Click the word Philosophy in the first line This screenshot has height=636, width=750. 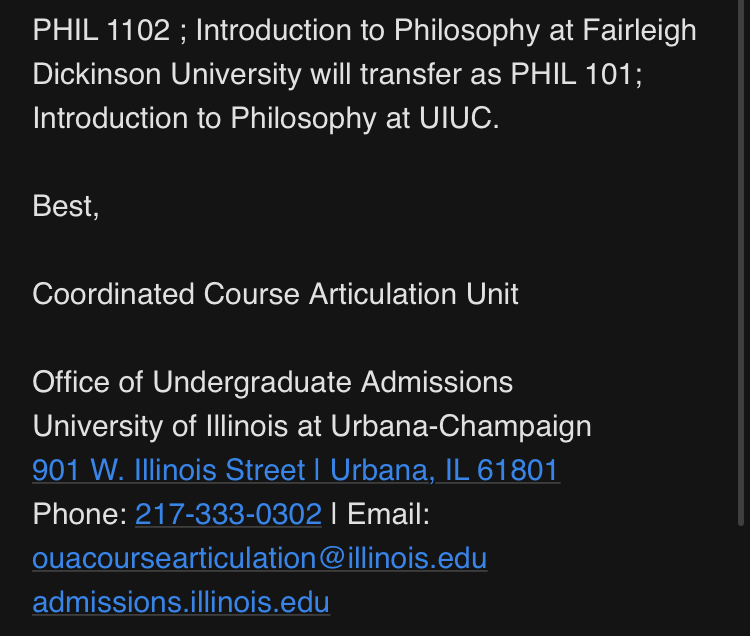467,31
